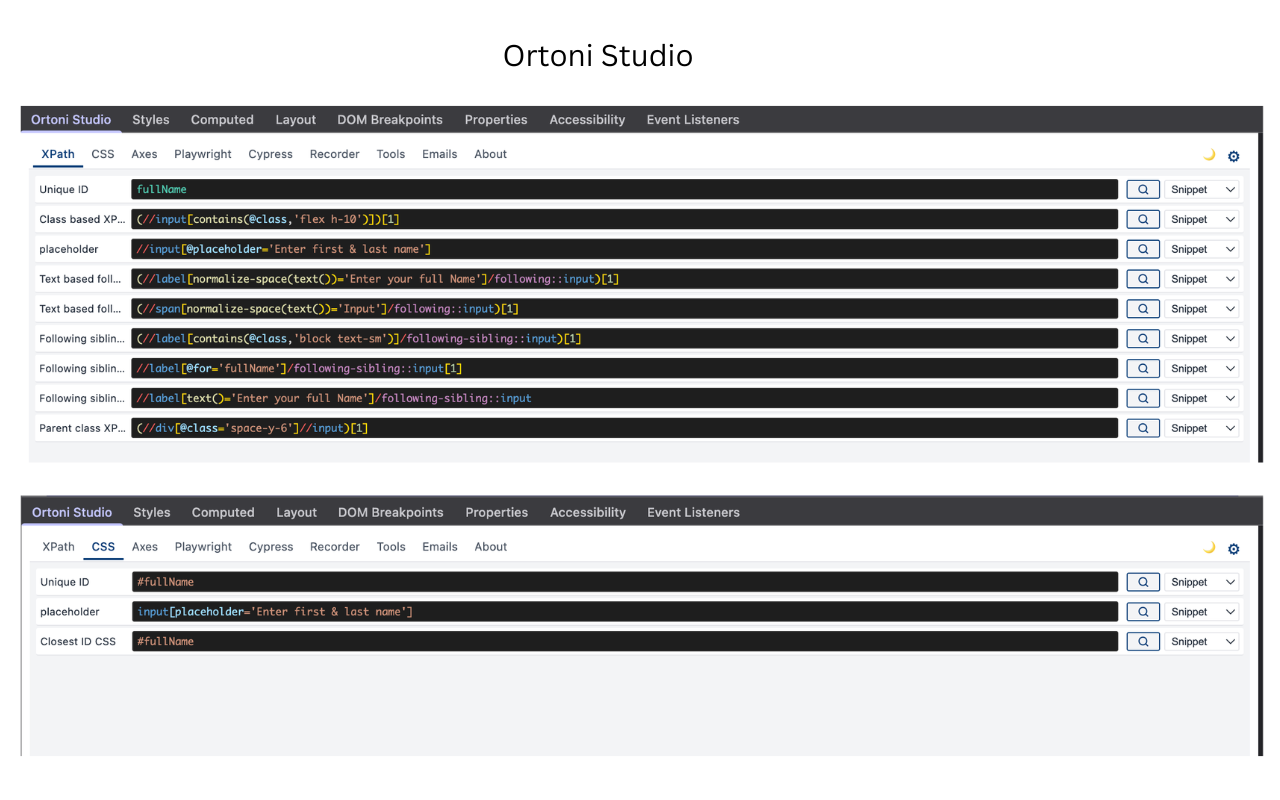Open settings gear in XPath-results panel
This screenshot has width=1280, height=800.
pyautogui.click(x=1234, y=156)
